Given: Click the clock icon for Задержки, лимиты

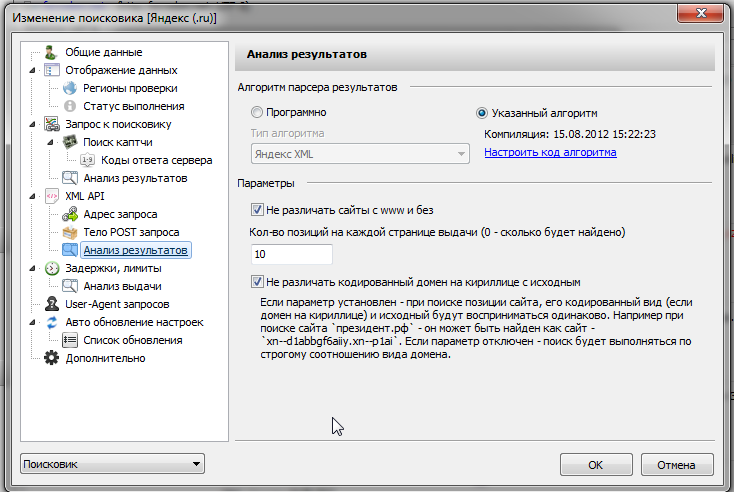Looking at the screenshot, I should tap(52, 268).
